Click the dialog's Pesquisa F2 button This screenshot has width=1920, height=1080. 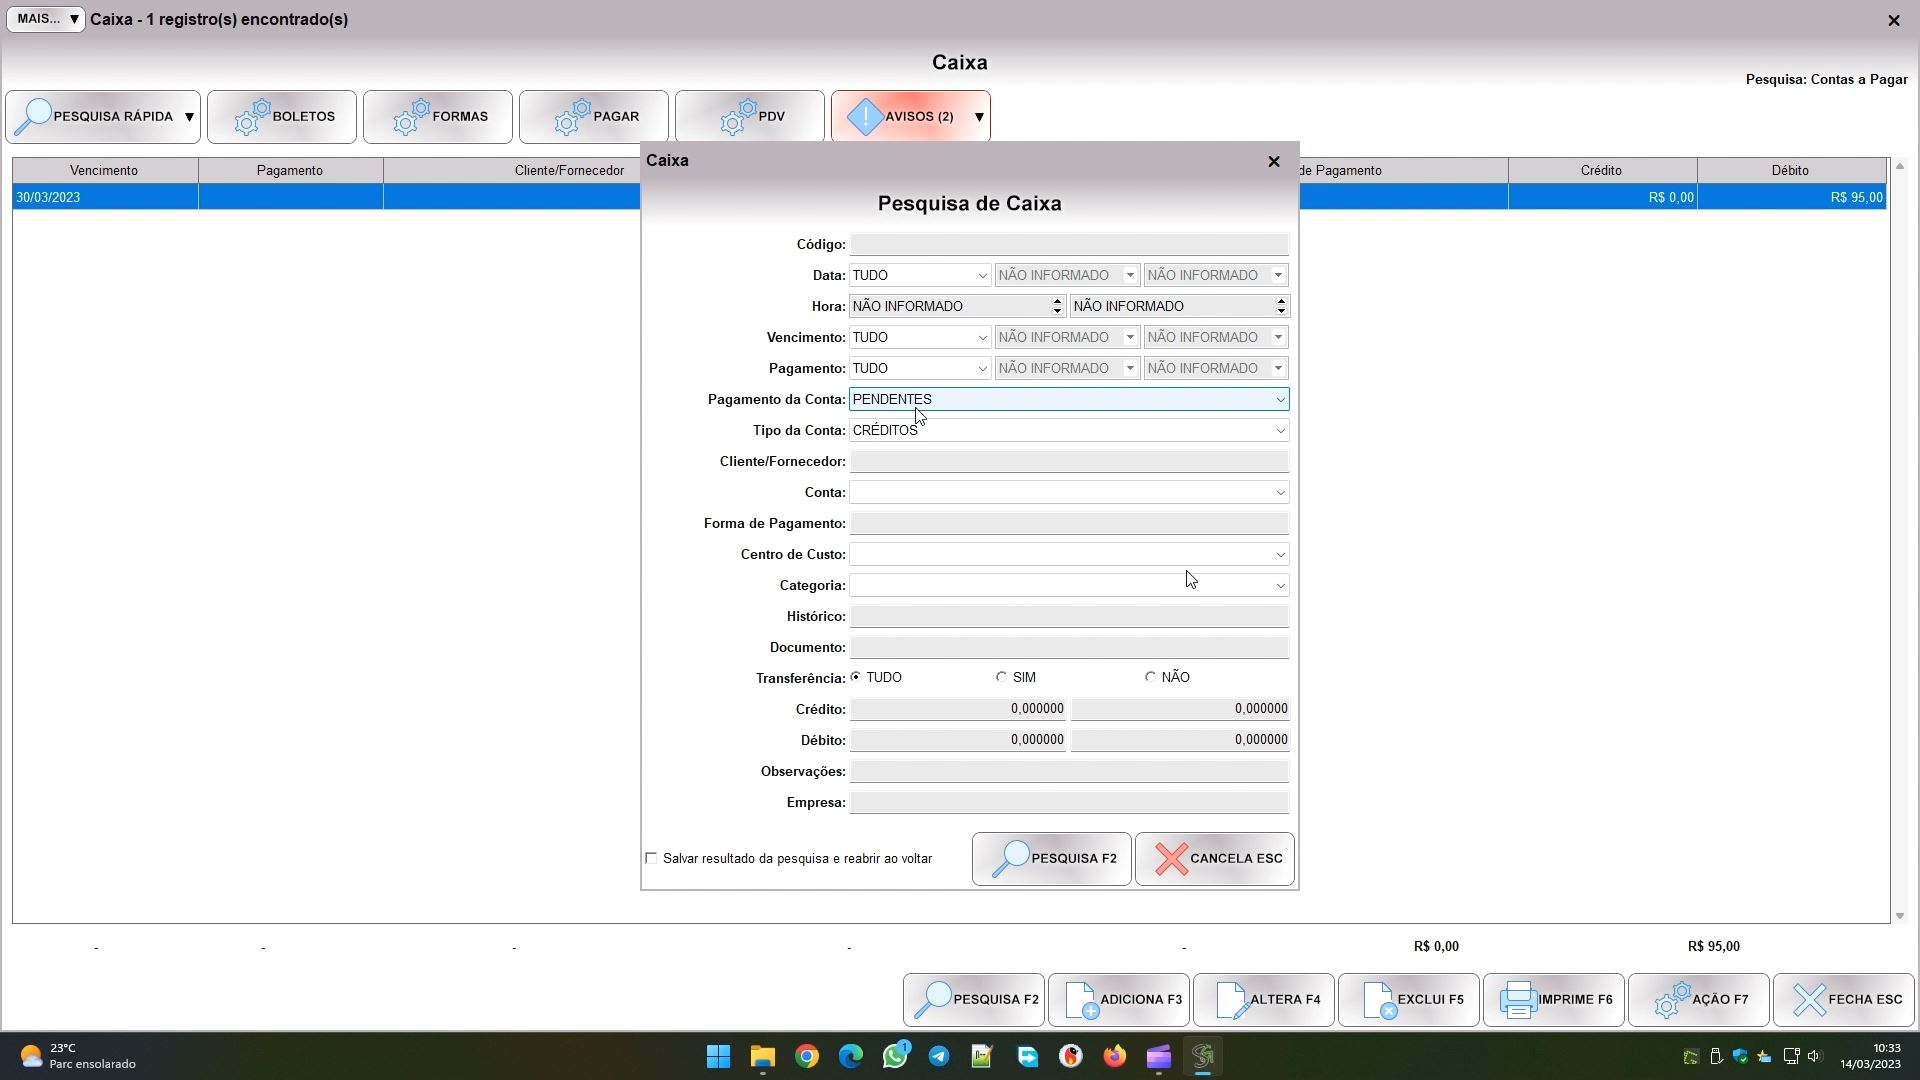tap(1051, 859)
